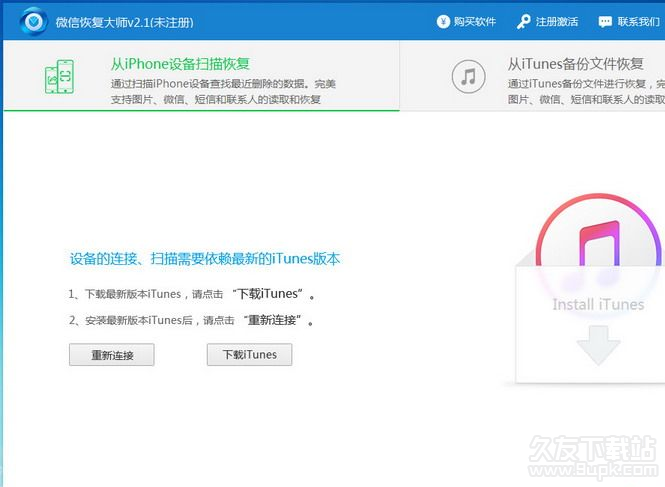This screenshot has height=487, width=665.
Task: Click heading 设备的连接、扫描需要依赖最新的iTunes版本
Action: (205, 258)
